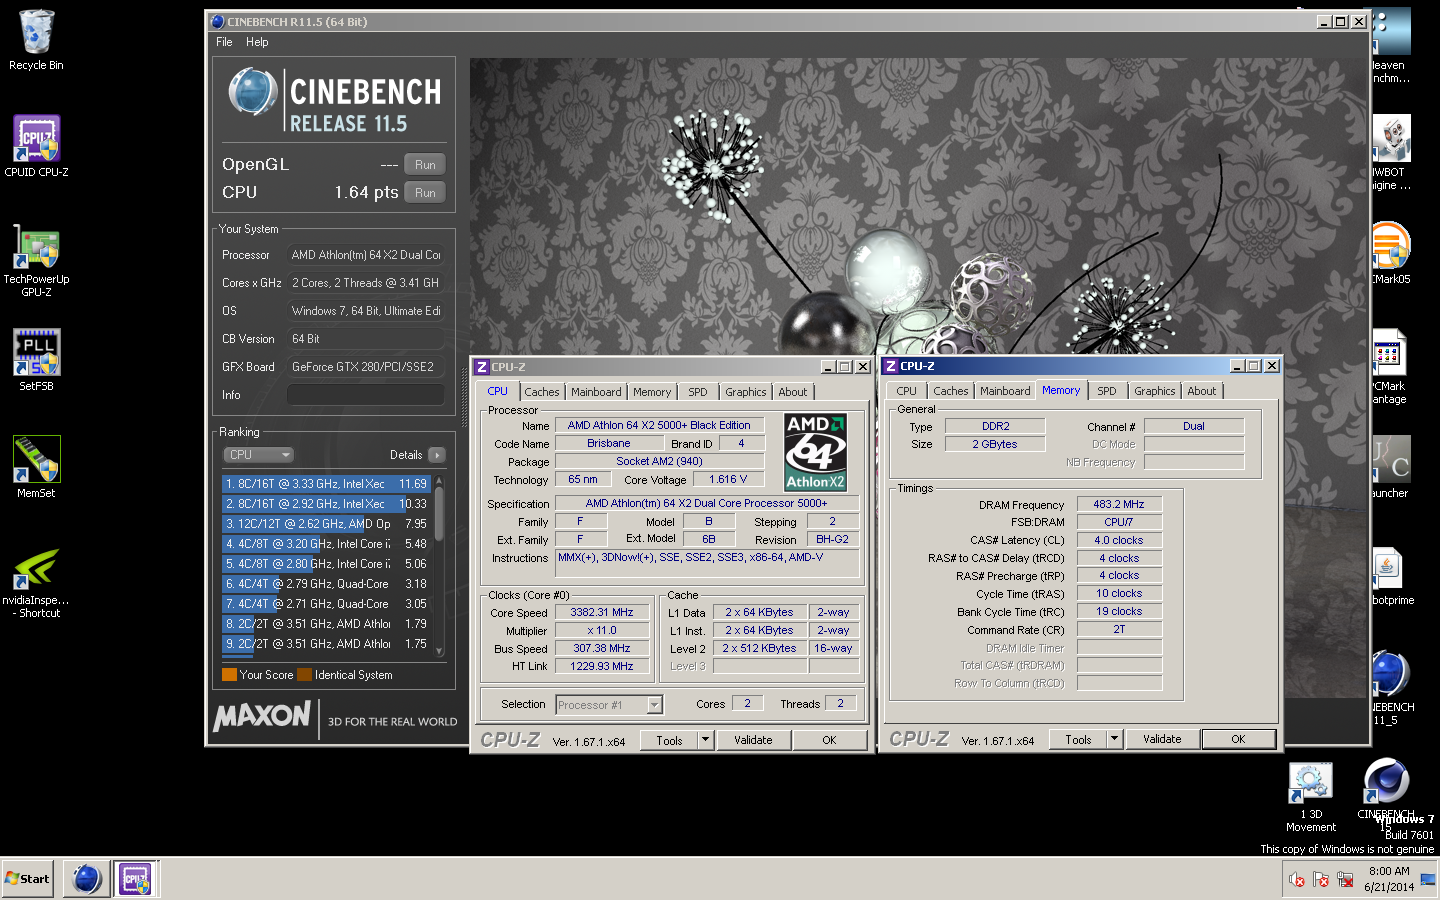The height and width of the screenshot is (900, 1440).
Task: Click the orange Your Score swatch
Action: [x=229, y=675]
